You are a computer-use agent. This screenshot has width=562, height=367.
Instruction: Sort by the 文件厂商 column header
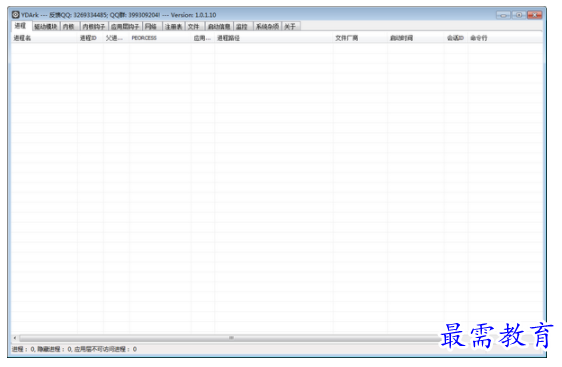360,38
